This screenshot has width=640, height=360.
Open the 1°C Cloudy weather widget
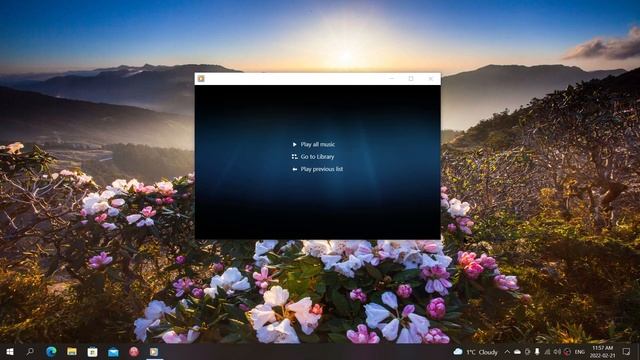[x=476, y=352]
